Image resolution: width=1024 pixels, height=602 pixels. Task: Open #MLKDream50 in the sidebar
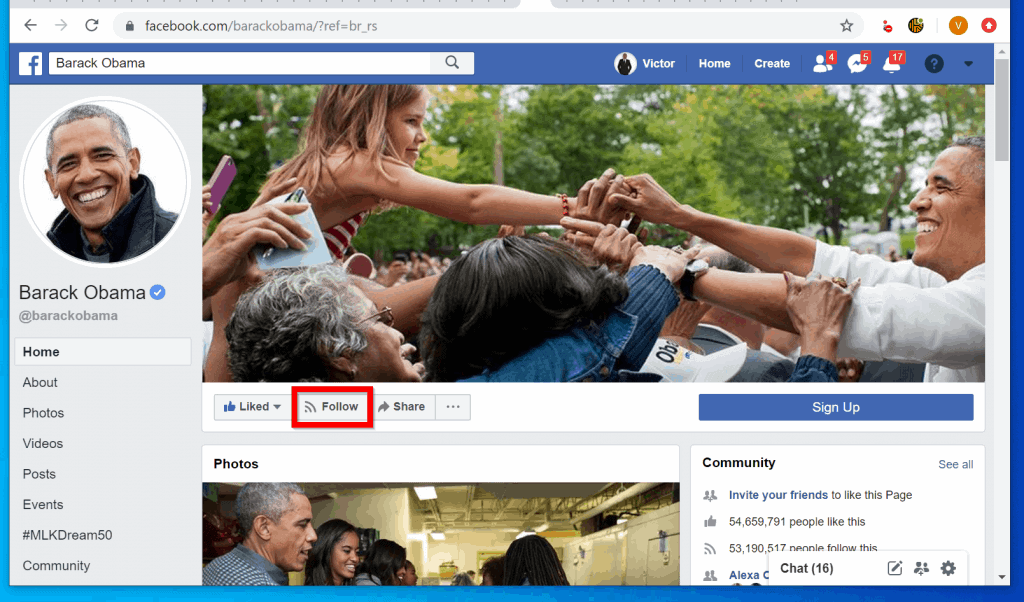click(67, 535)
